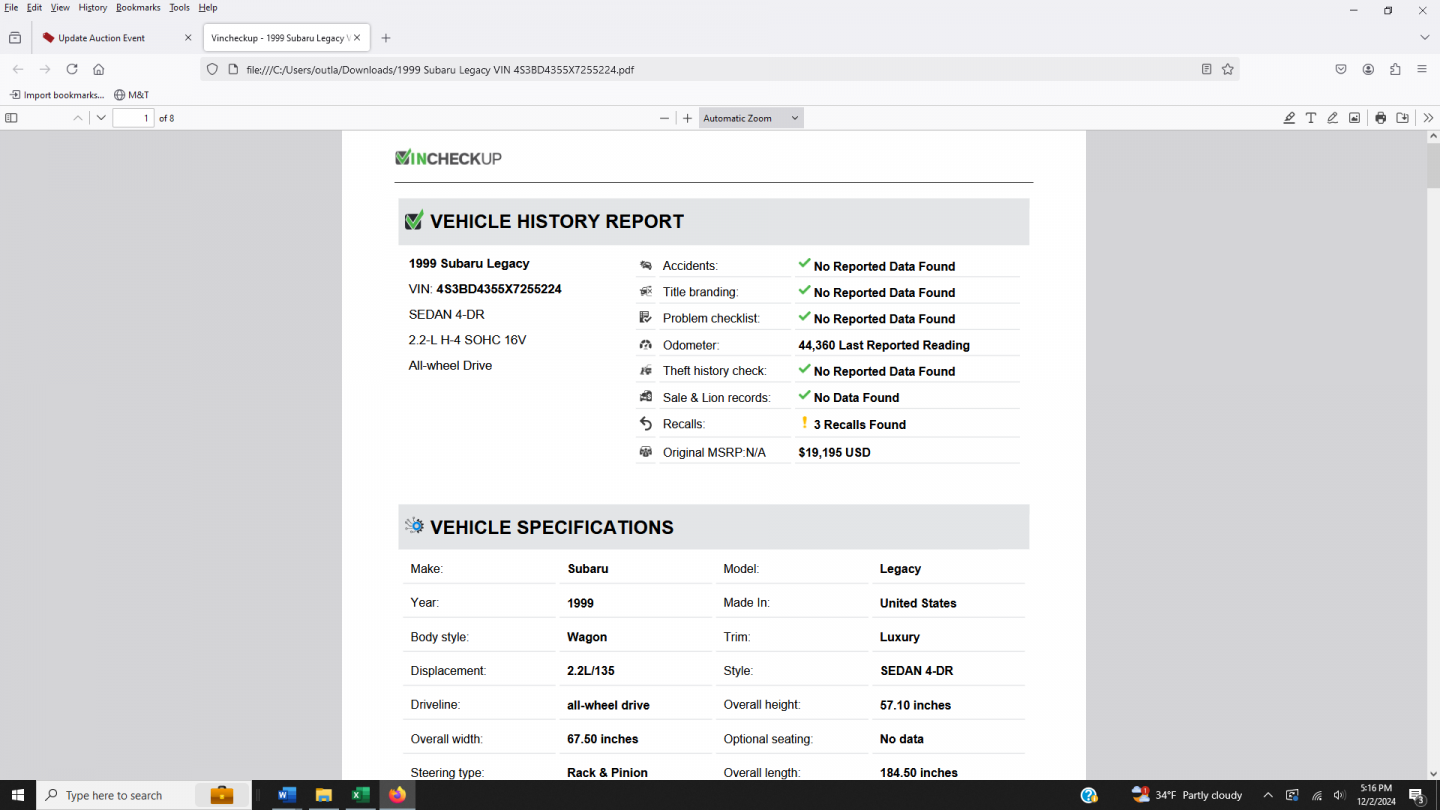This screenshot has height=810, width=1440.
Task: Reload the current page
Action: (x=72, y=69)
